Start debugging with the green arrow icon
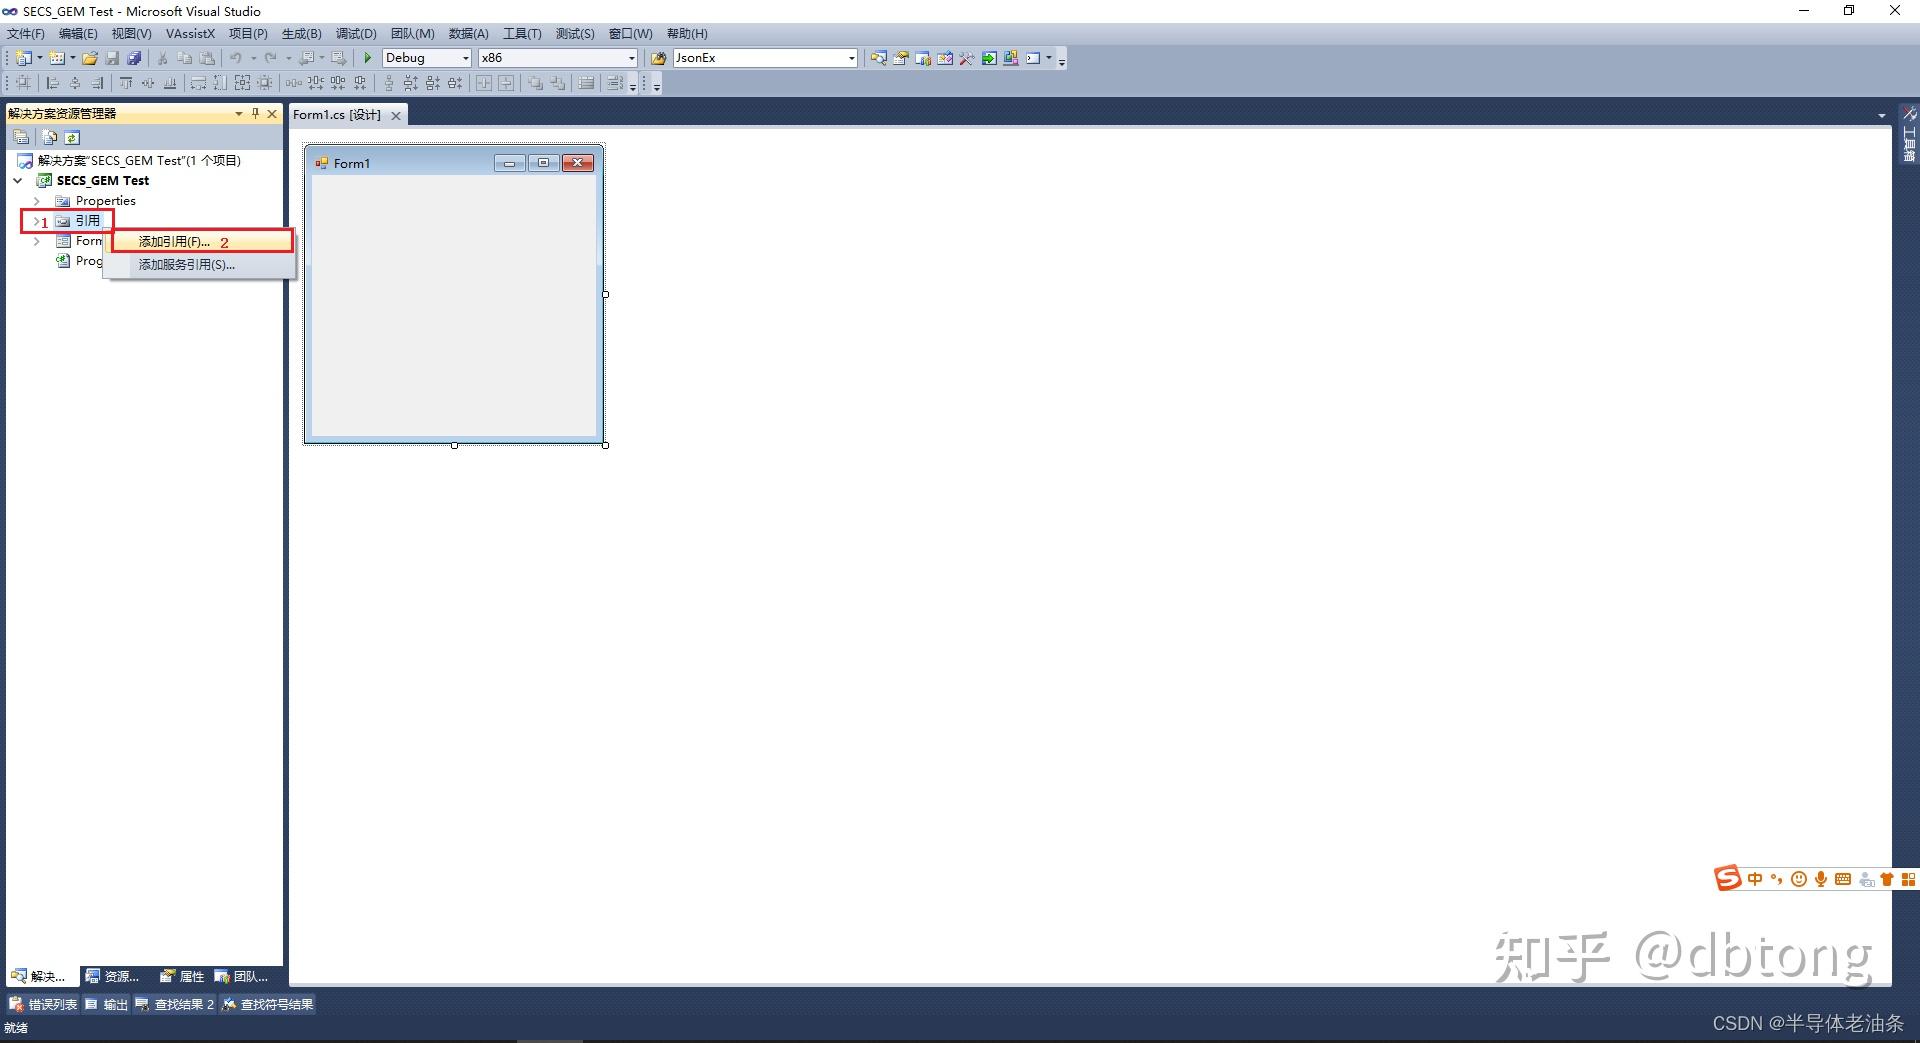The height and width of the screenshot is (1043, 1920). [x=367, y=57]
